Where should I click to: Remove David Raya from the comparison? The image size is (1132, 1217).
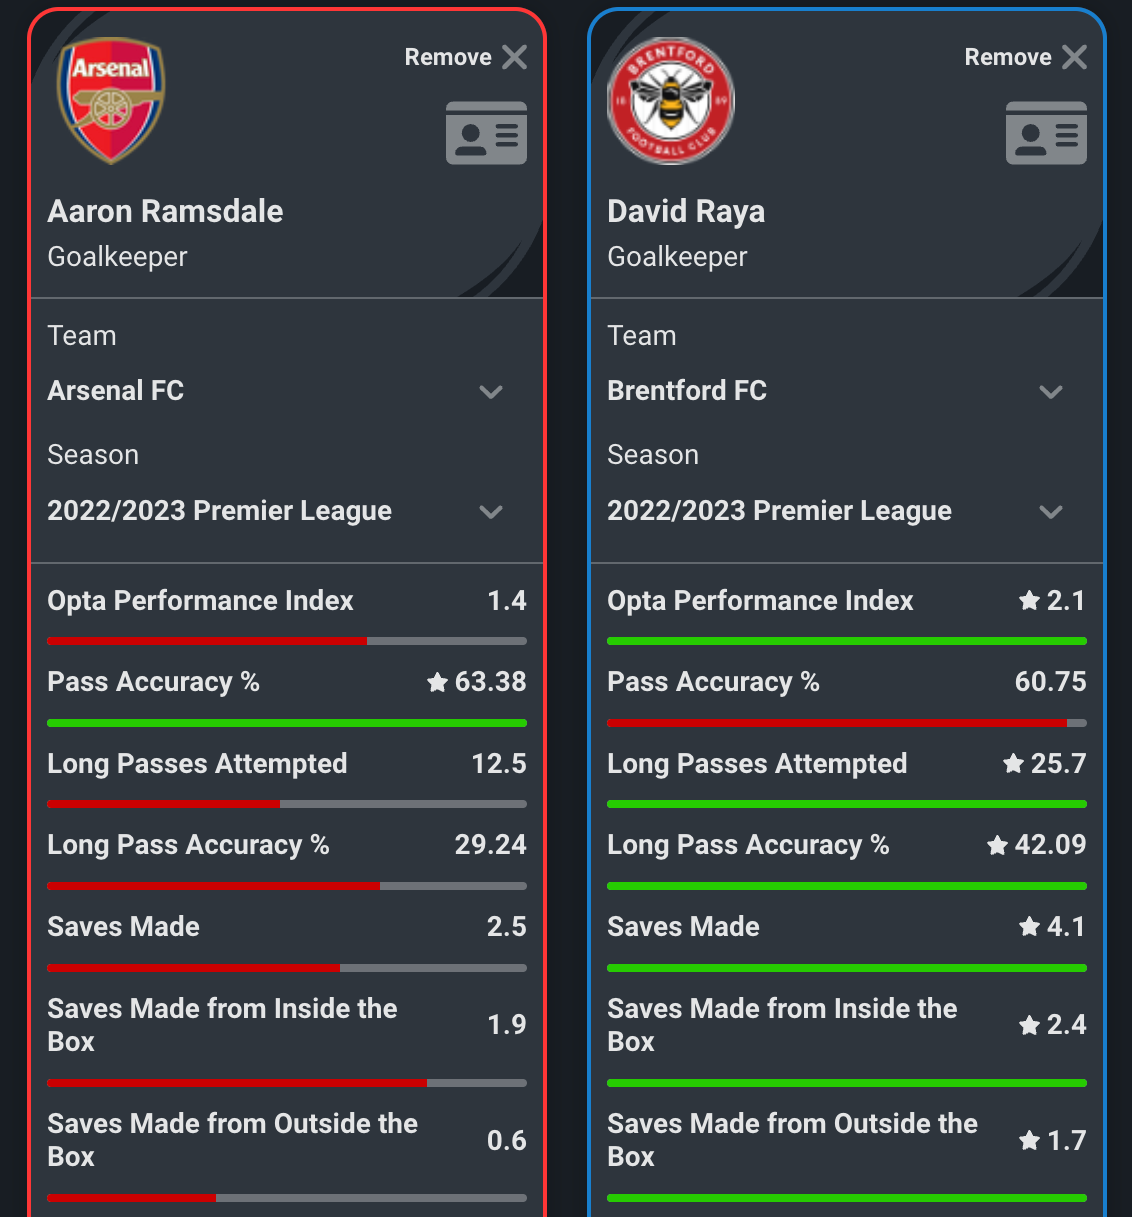1026,57
